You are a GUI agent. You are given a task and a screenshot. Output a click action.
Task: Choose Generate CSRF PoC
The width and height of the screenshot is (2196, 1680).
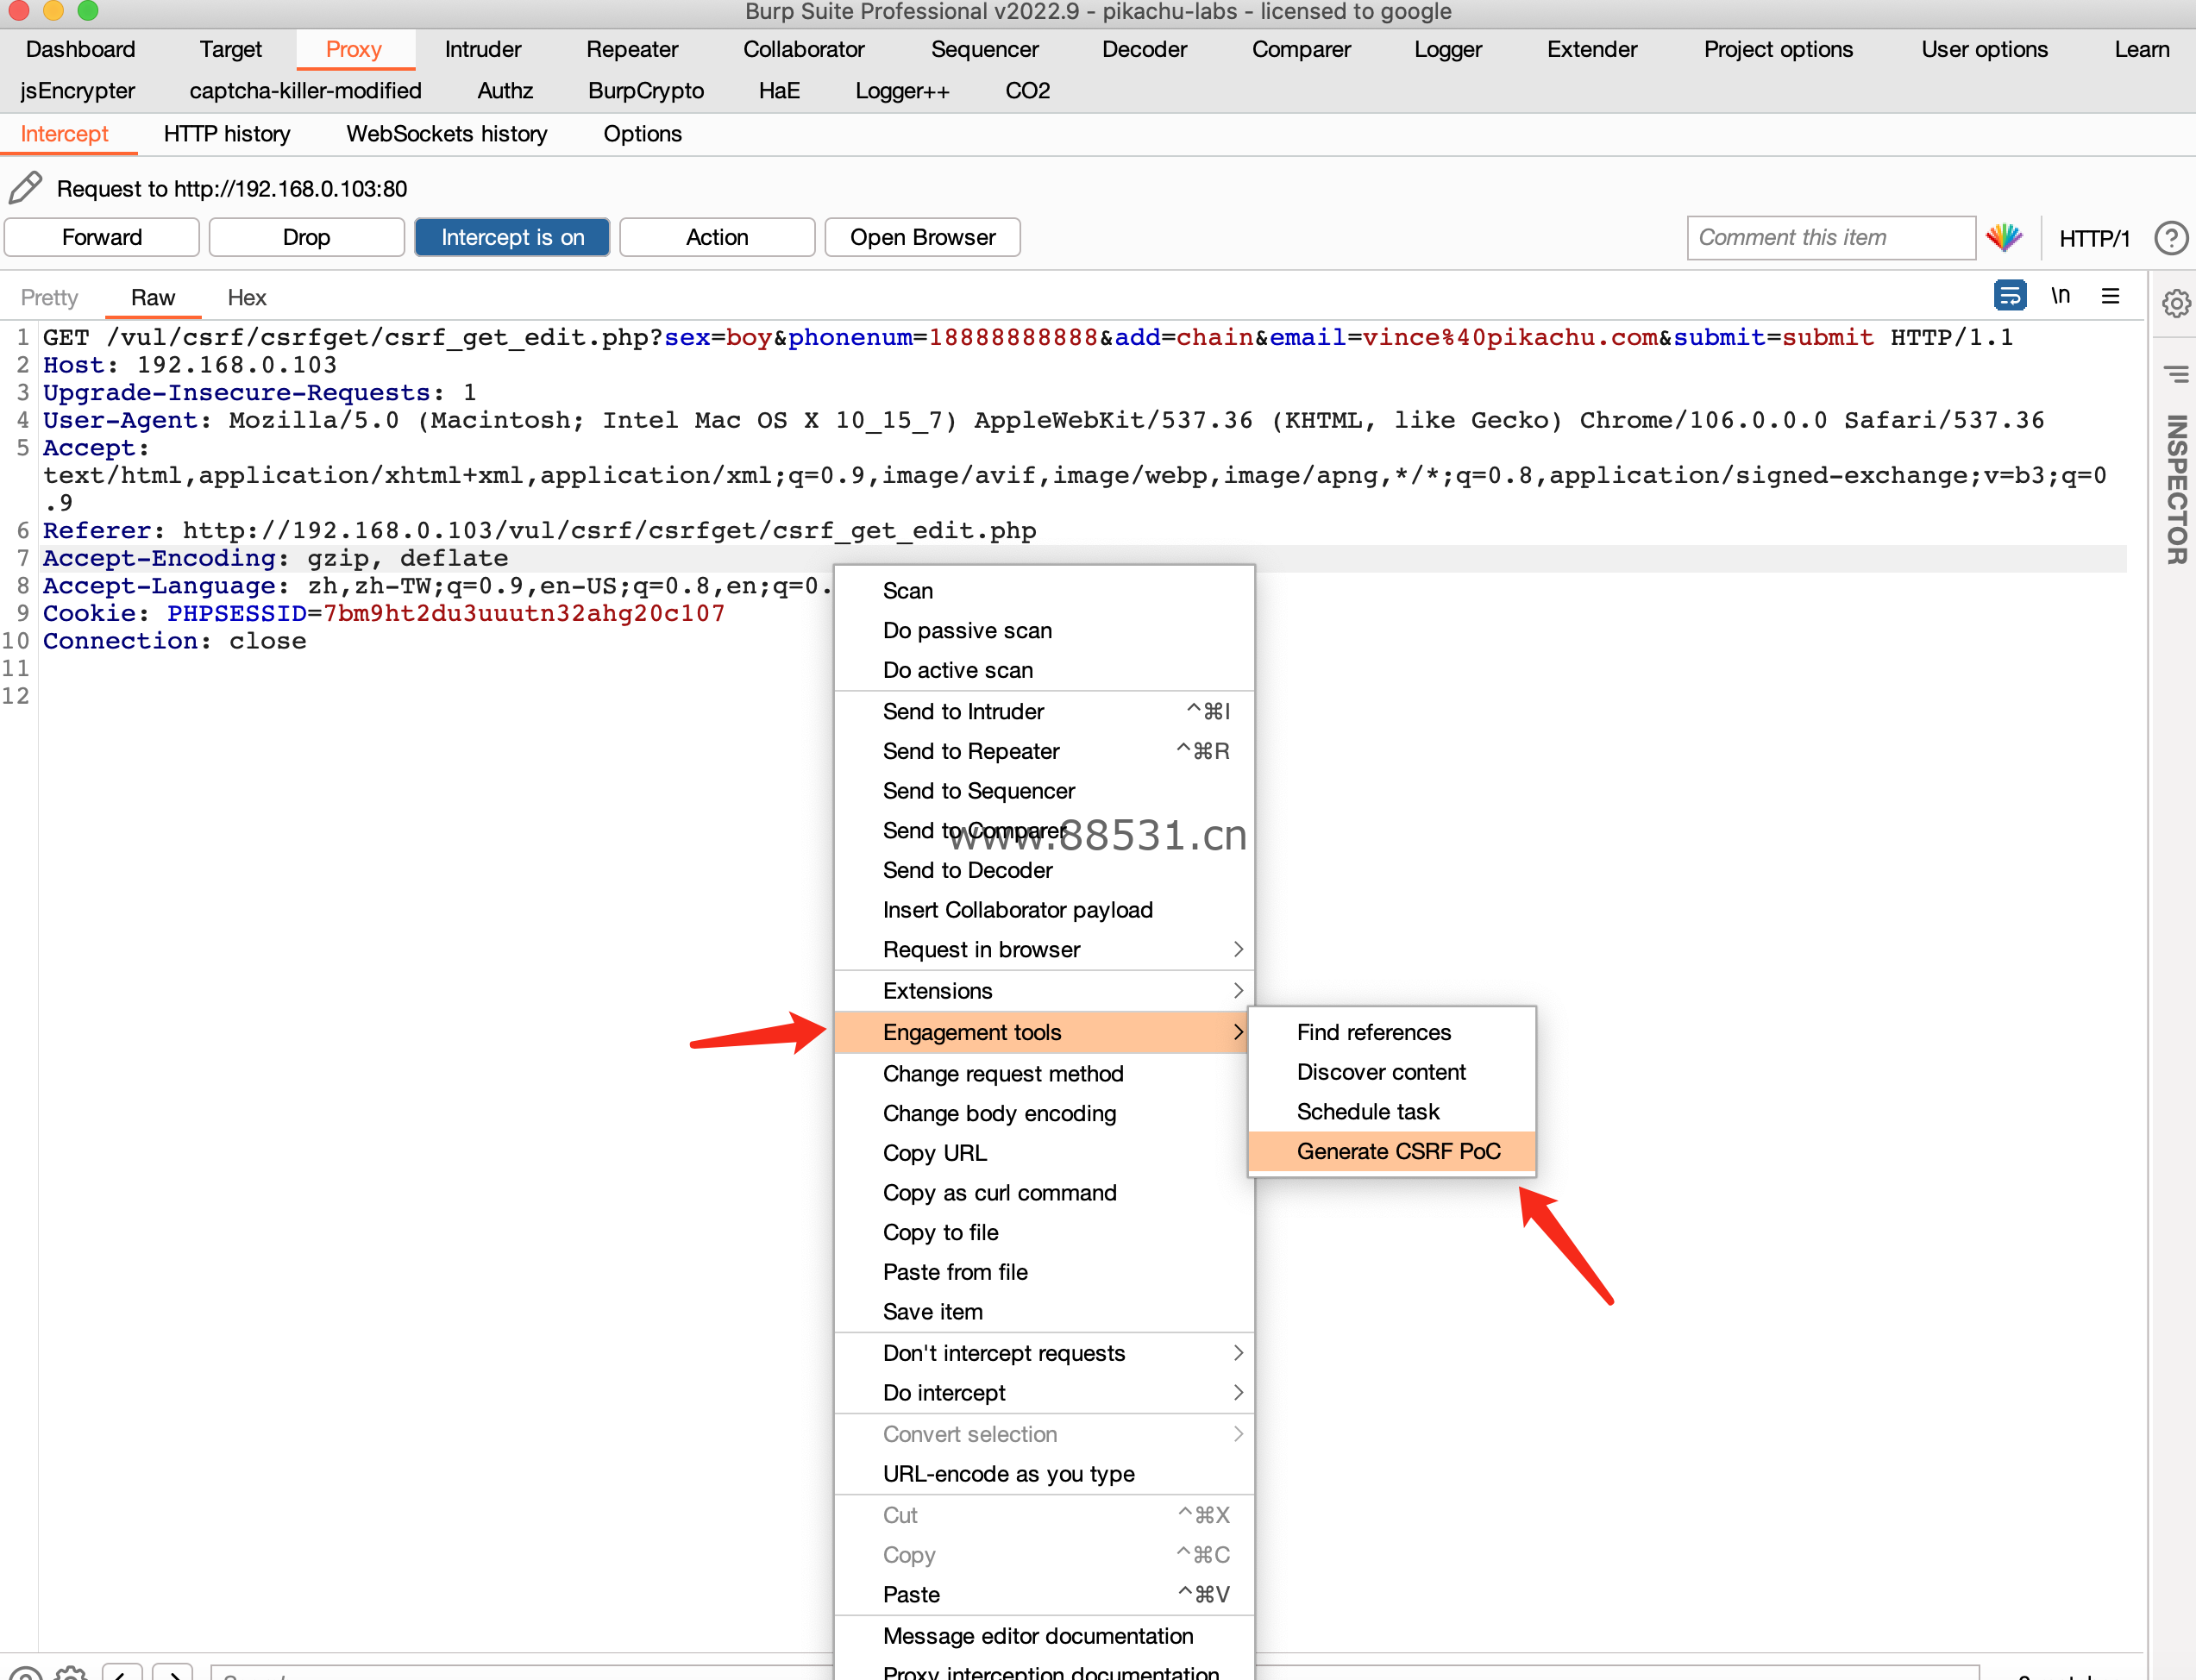click(x=1392, y=1151)
